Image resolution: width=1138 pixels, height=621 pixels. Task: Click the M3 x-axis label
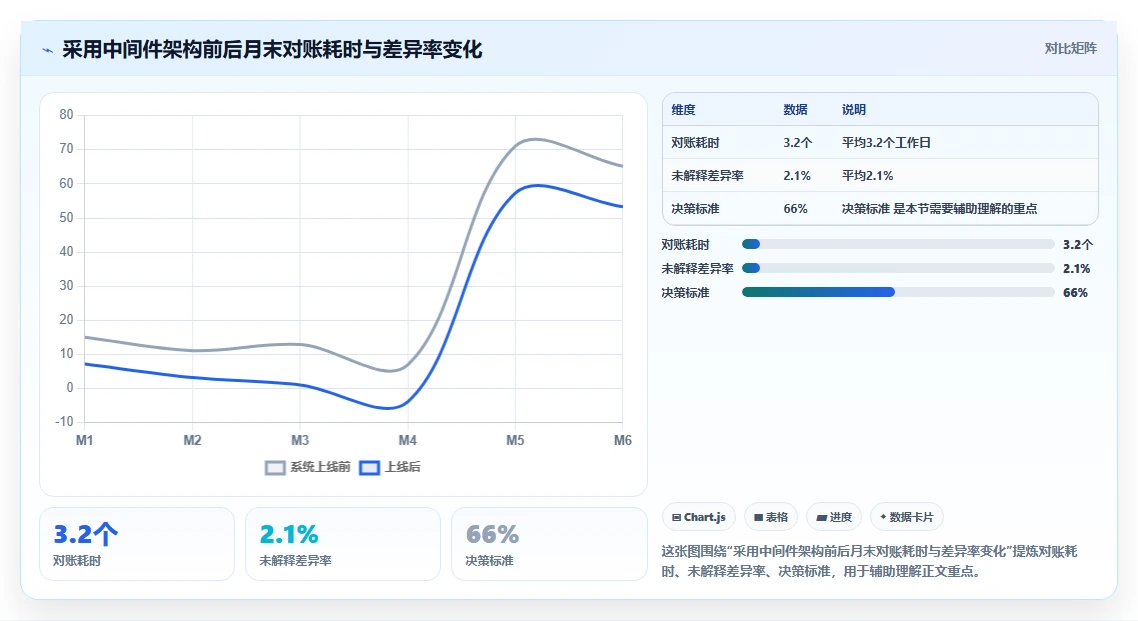pyautogui.click(x=300, y=440)
